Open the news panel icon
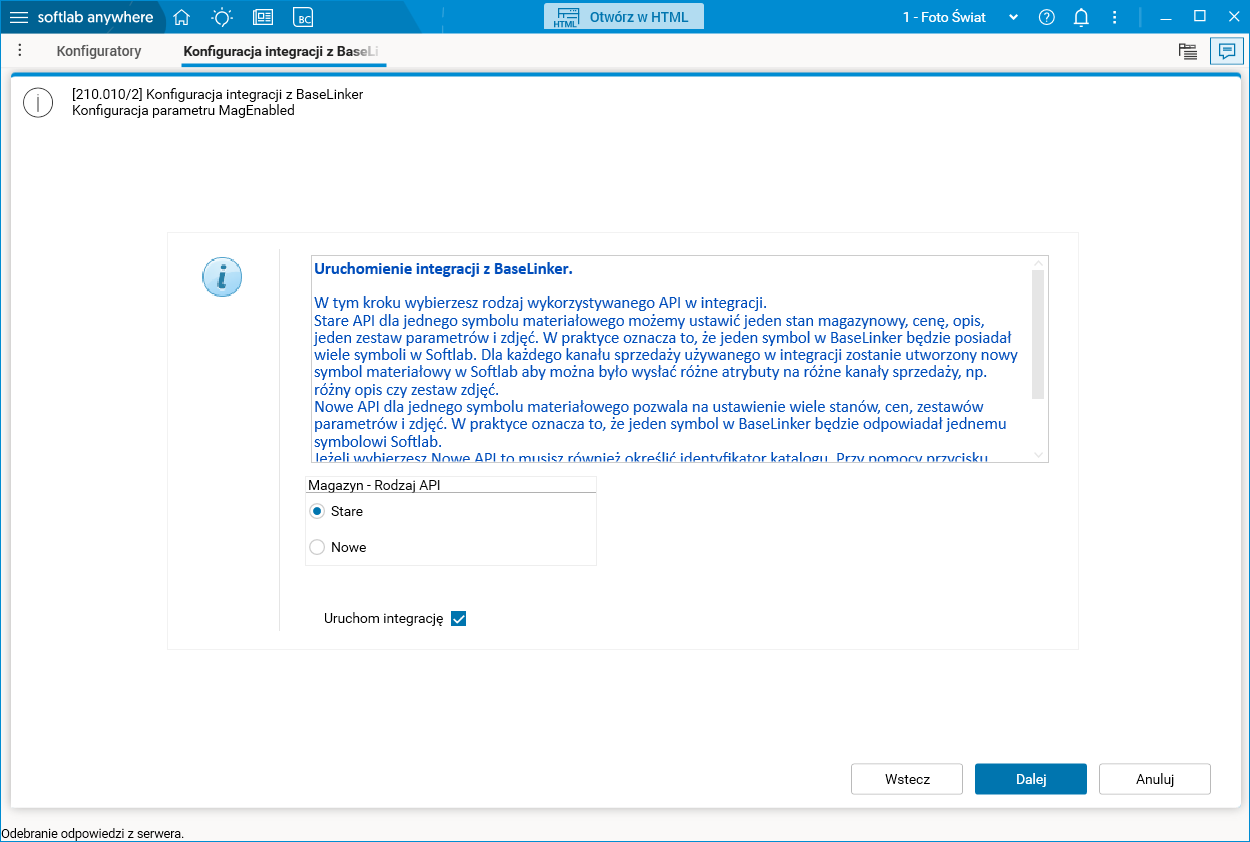 pyautogui.click(x=263, y=17)
